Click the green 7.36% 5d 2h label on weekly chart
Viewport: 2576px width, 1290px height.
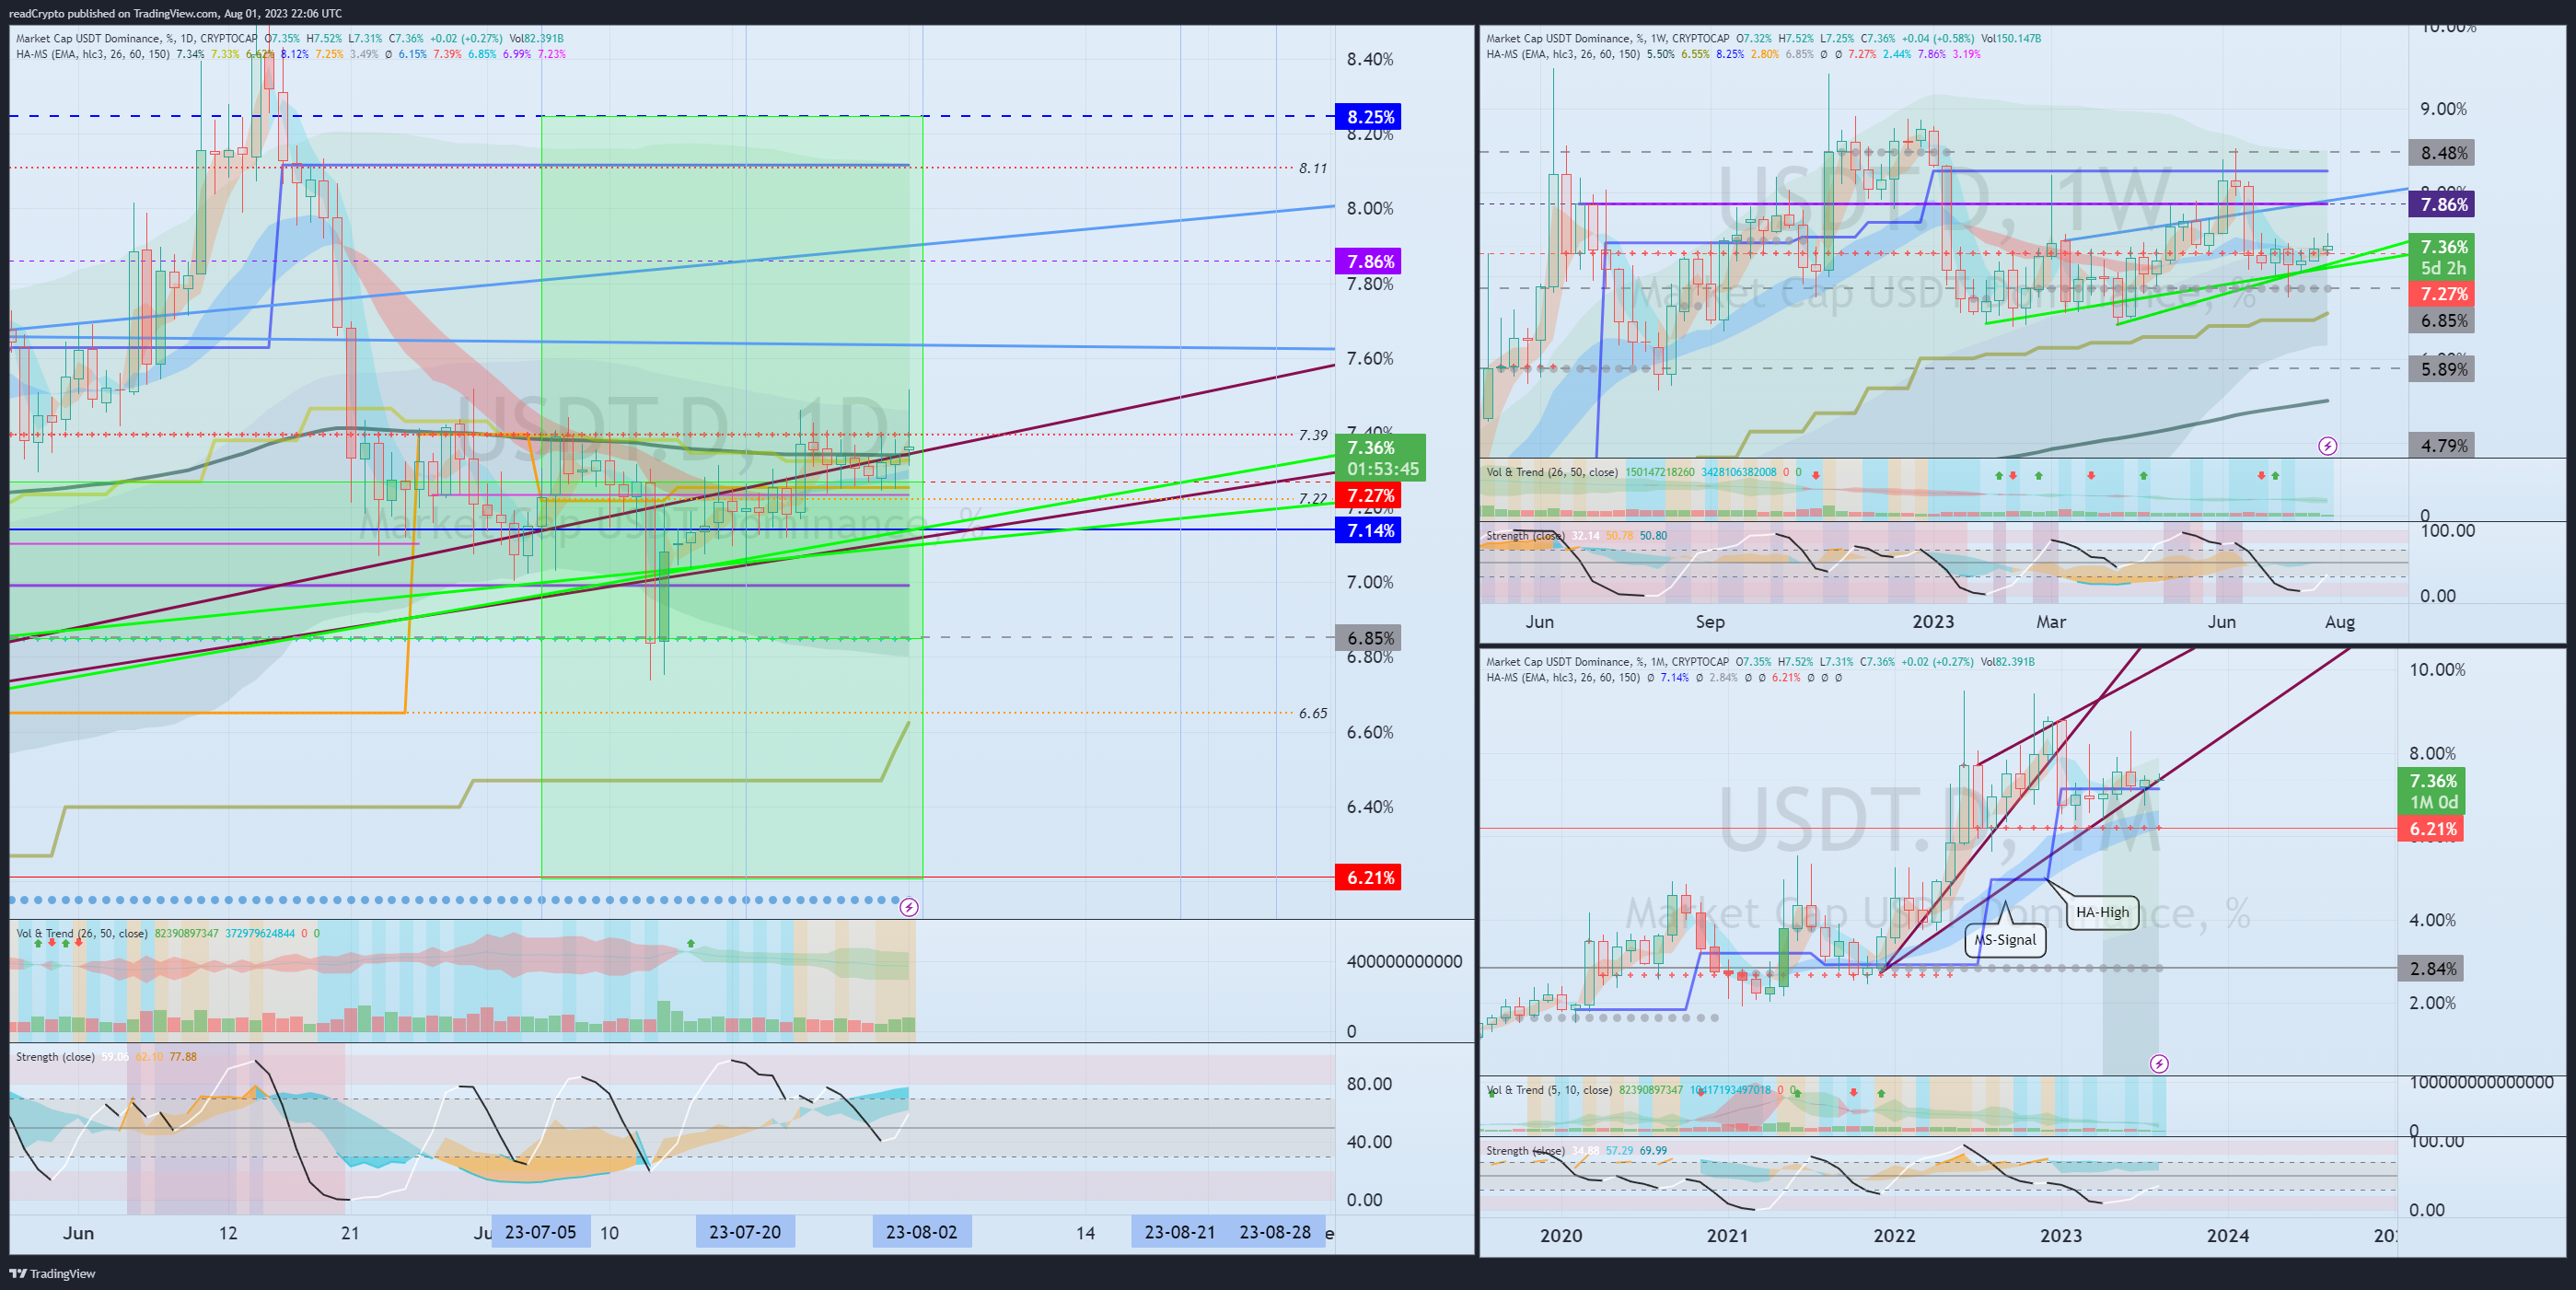point(2441,257)
